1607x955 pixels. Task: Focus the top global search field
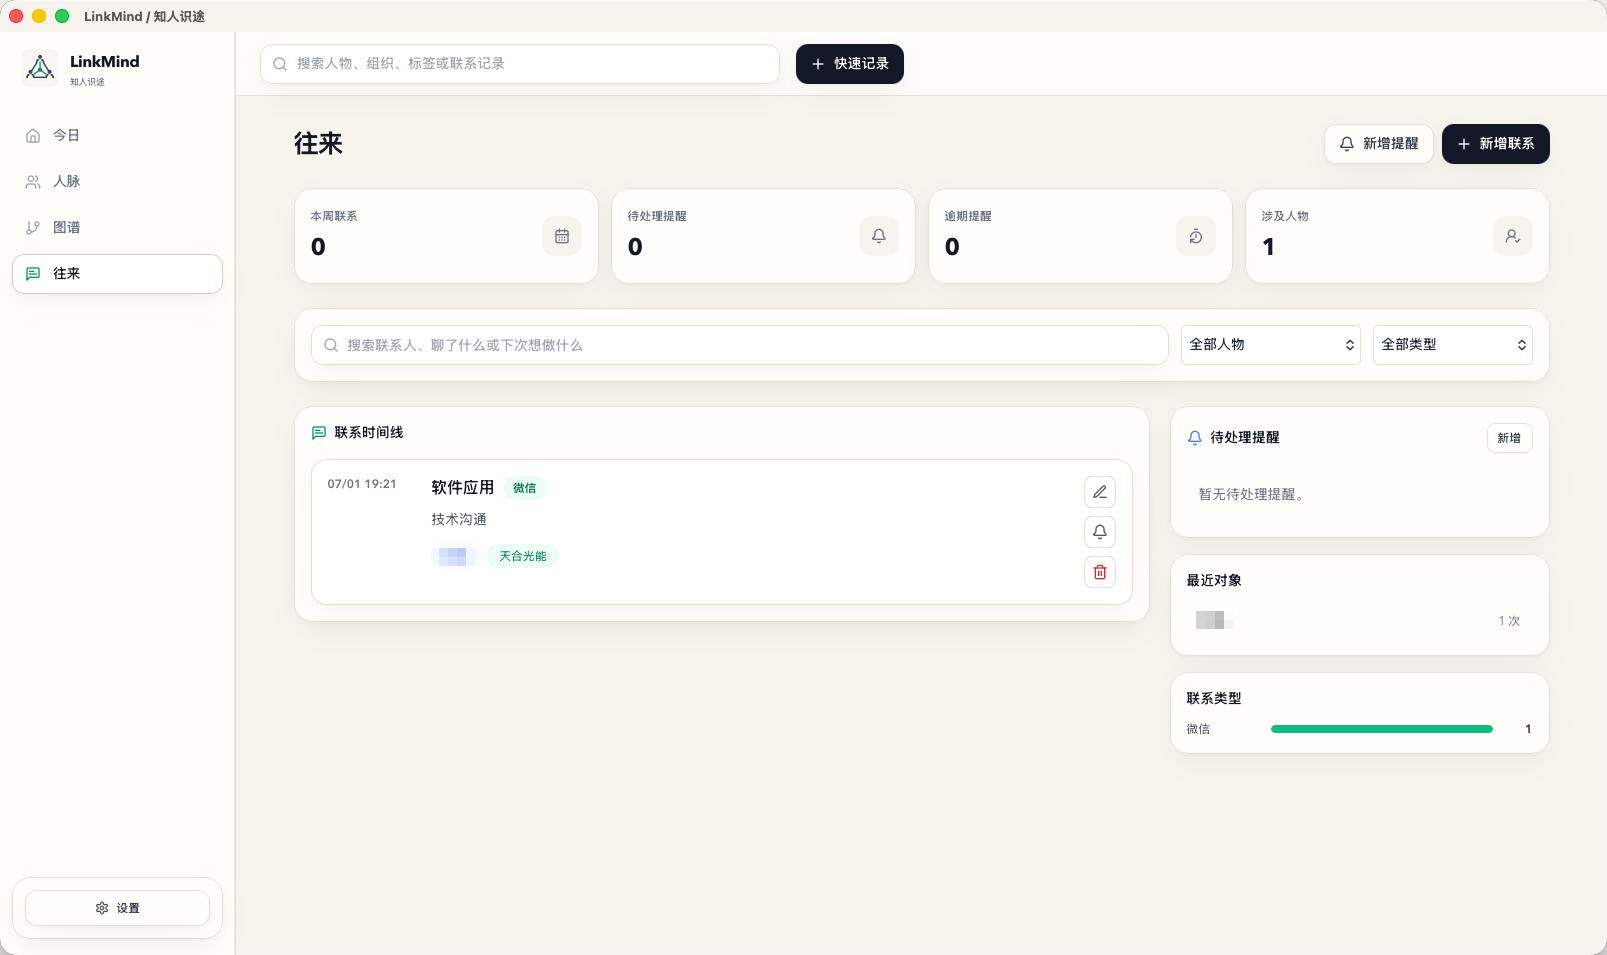coord(520,64)
